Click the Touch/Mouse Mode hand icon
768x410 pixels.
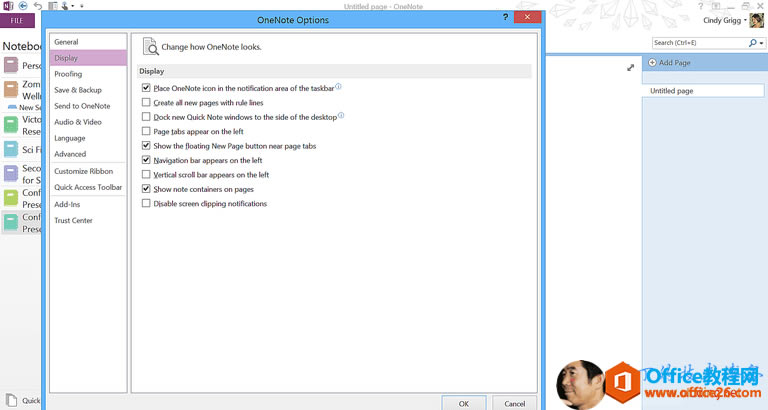tap(65, 6)
